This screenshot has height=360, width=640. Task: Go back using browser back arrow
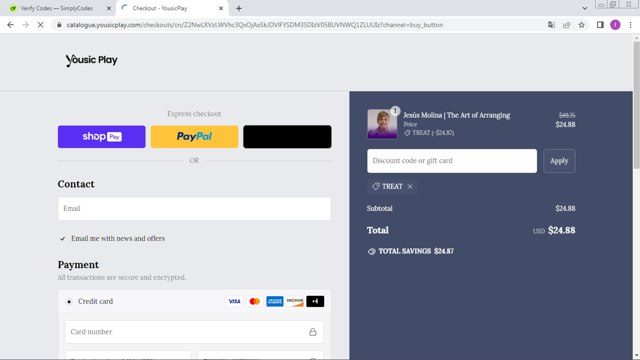tap(11, 25)
